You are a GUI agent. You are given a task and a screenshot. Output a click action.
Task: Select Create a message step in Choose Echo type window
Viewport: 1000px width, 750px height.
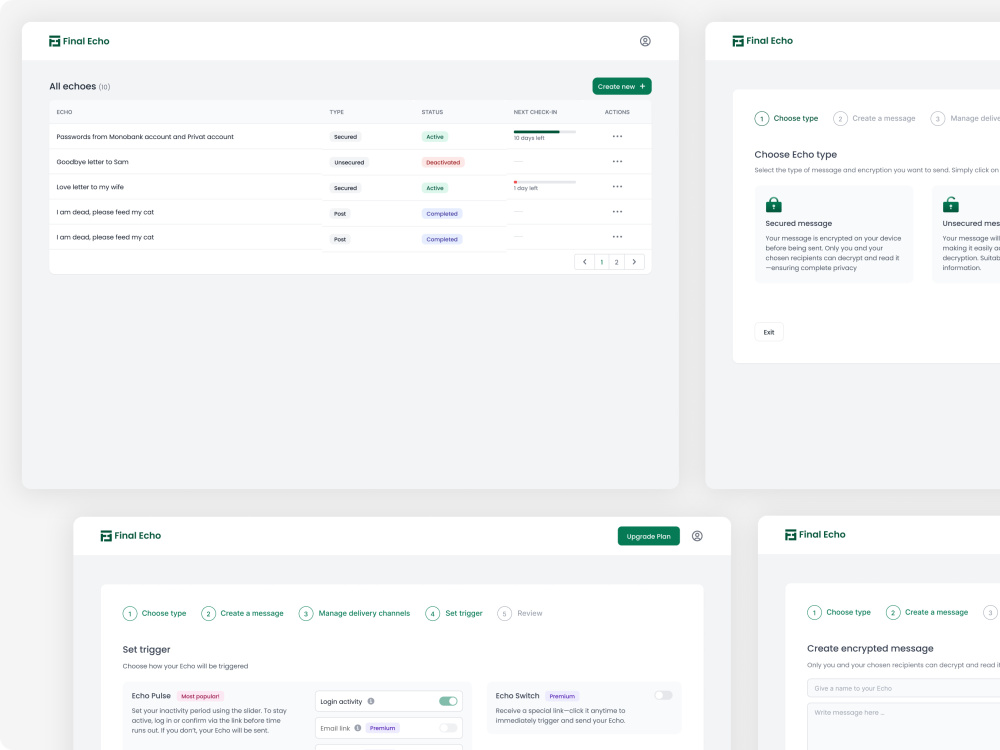coord(874,119)
